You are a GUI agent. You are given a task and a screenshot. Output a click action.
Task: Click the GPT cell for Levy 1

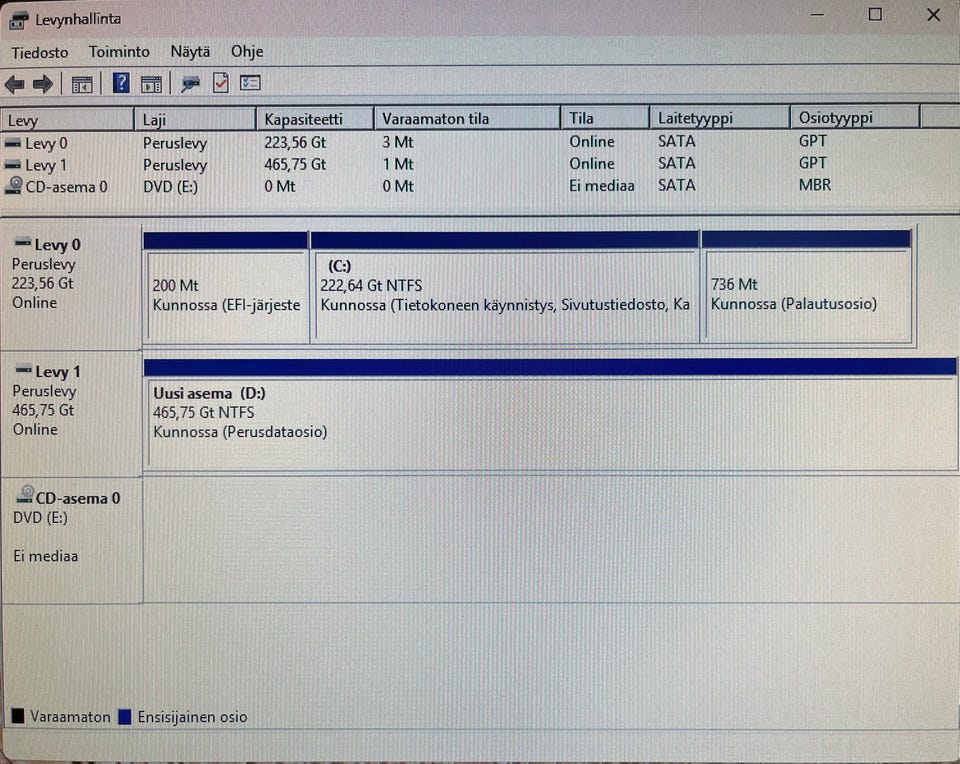pos(812,163)
